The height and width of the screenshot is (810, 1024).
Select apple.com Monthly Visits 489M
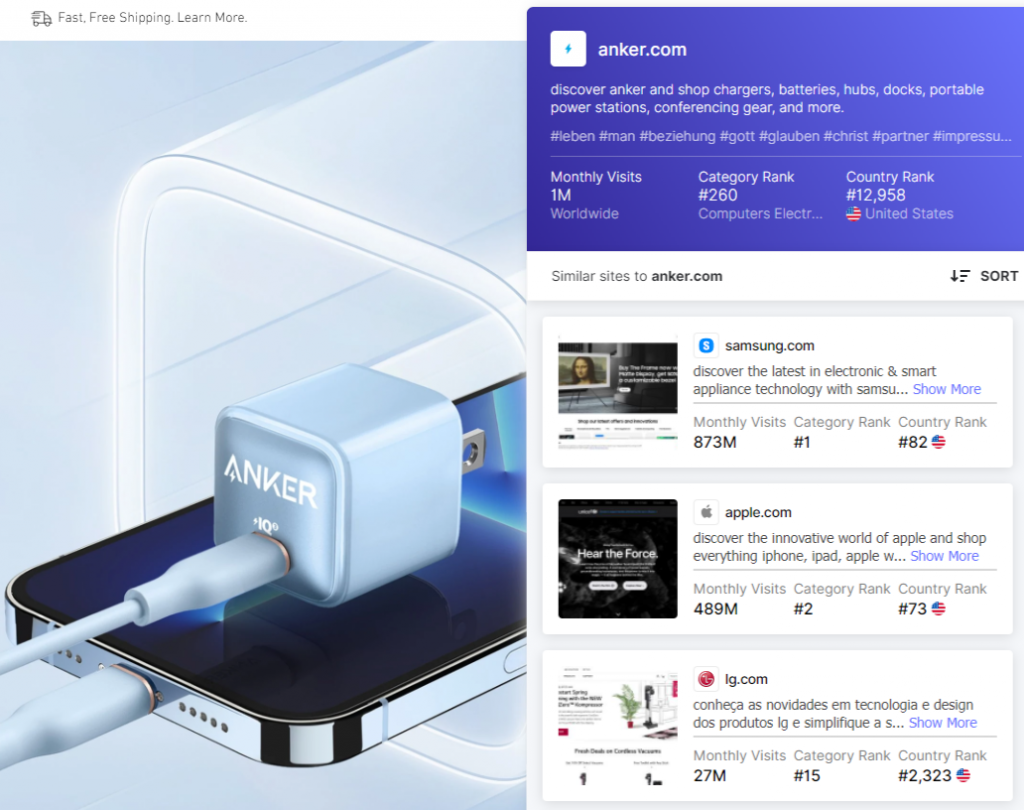coord(715,609)
